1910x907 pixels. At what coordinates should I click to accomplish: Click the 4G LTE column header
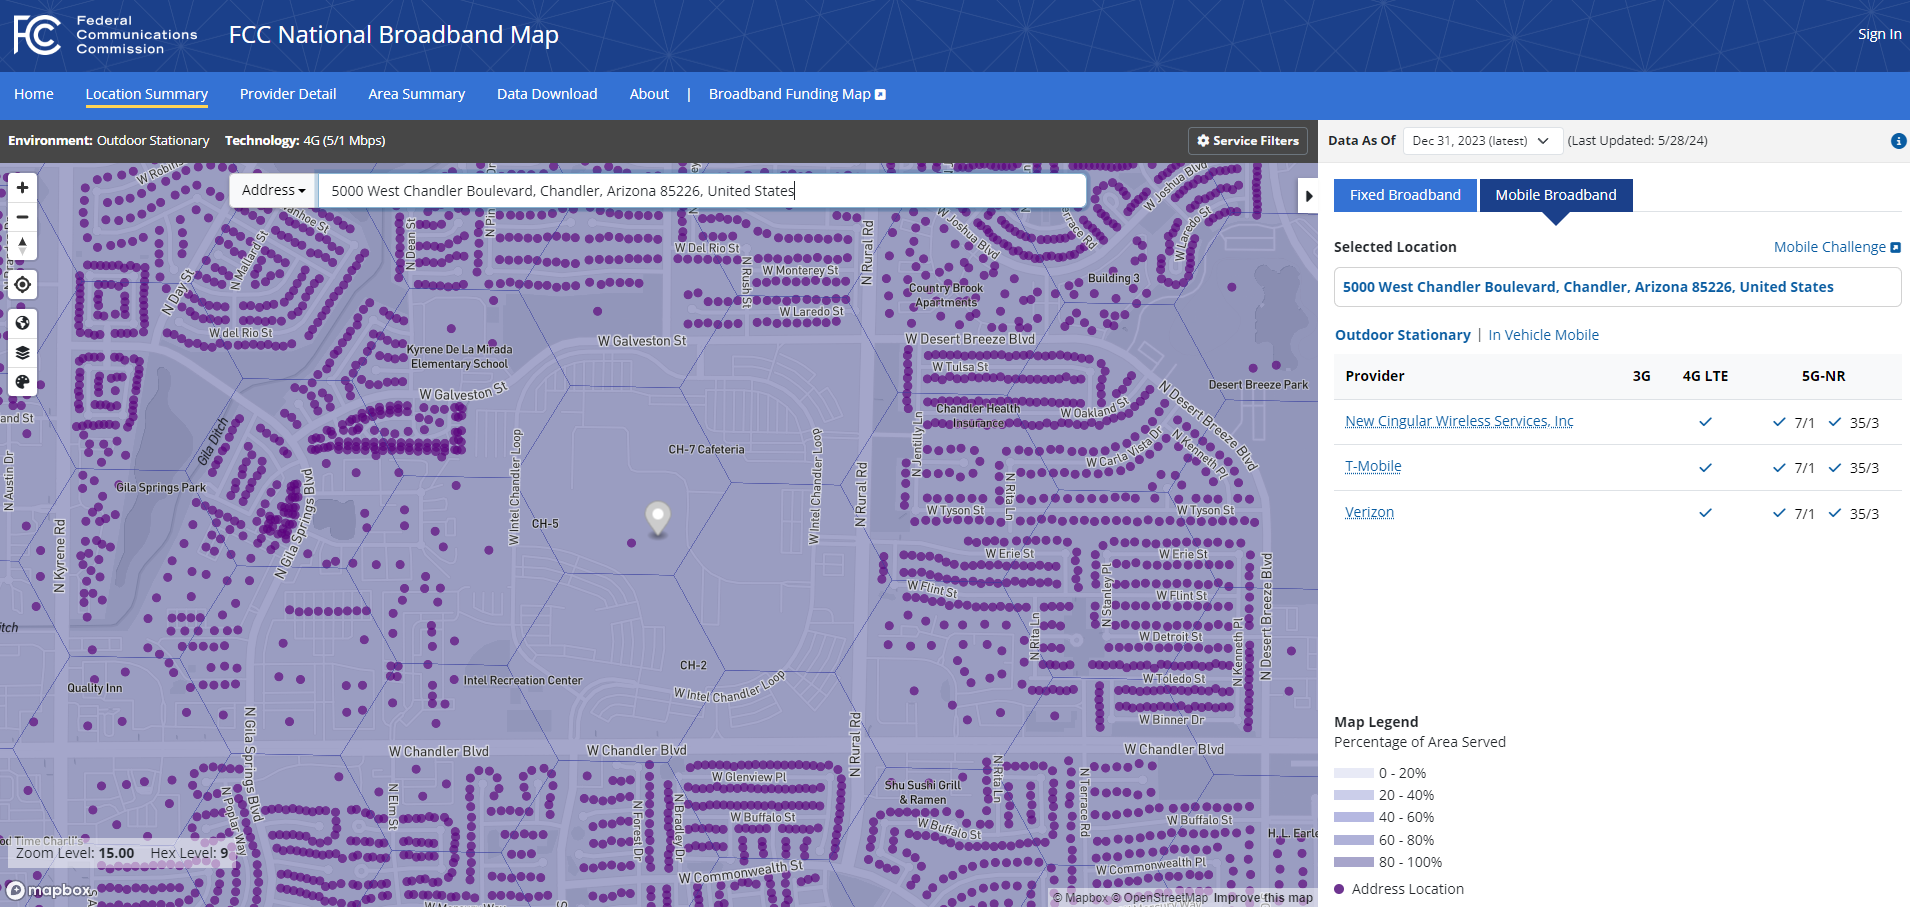tap(1705, 376)
